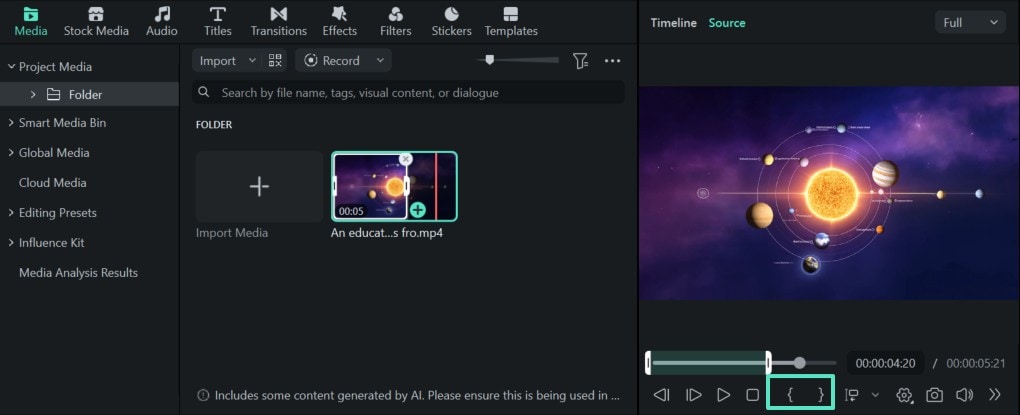Click the solar system preview image
The width and height of the screenshot is (1020, 415).
point(829,193)
